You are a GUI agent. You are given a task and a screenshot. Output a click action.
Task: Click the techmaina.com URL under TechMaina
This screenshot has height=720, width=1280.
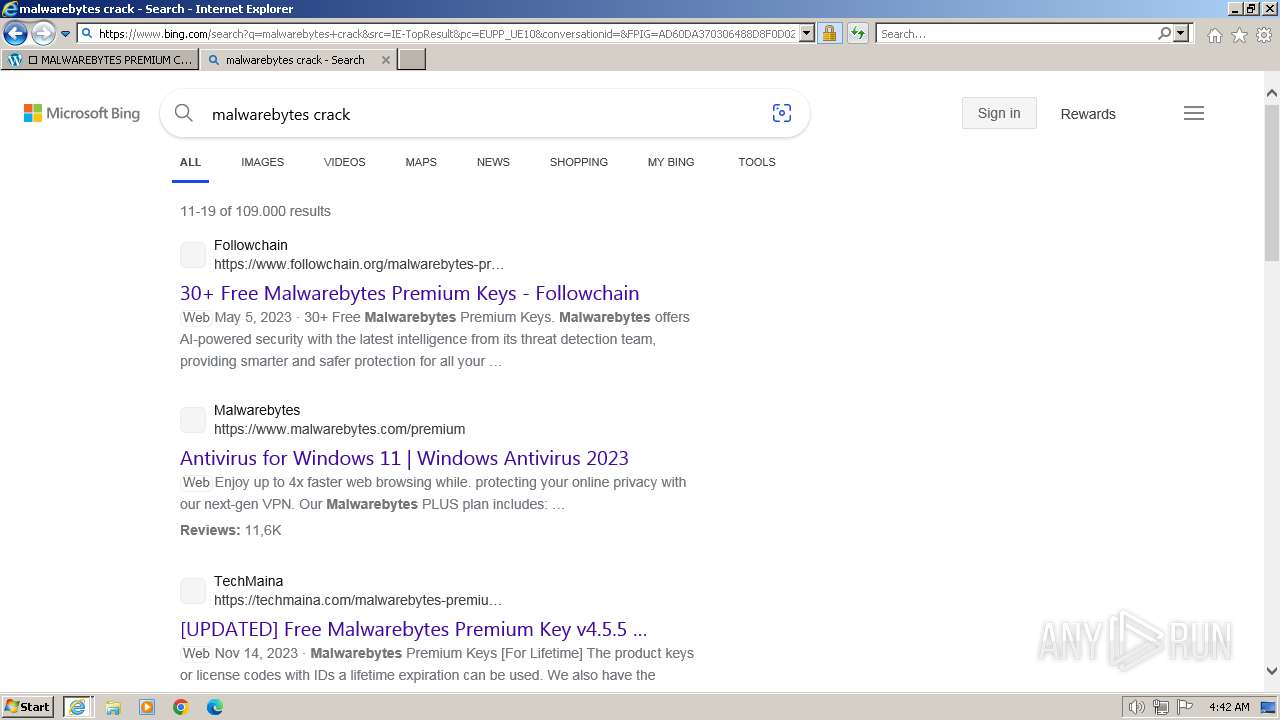(x=358, y=600)
